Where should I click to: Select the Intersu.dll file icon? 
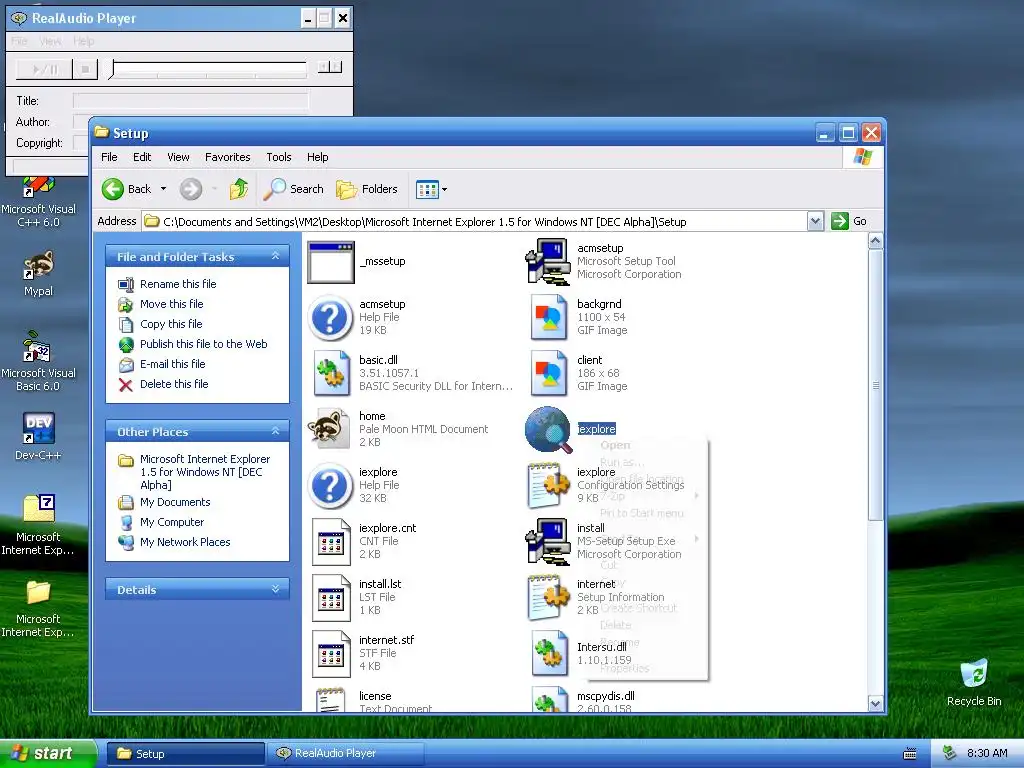pos(549,654)
